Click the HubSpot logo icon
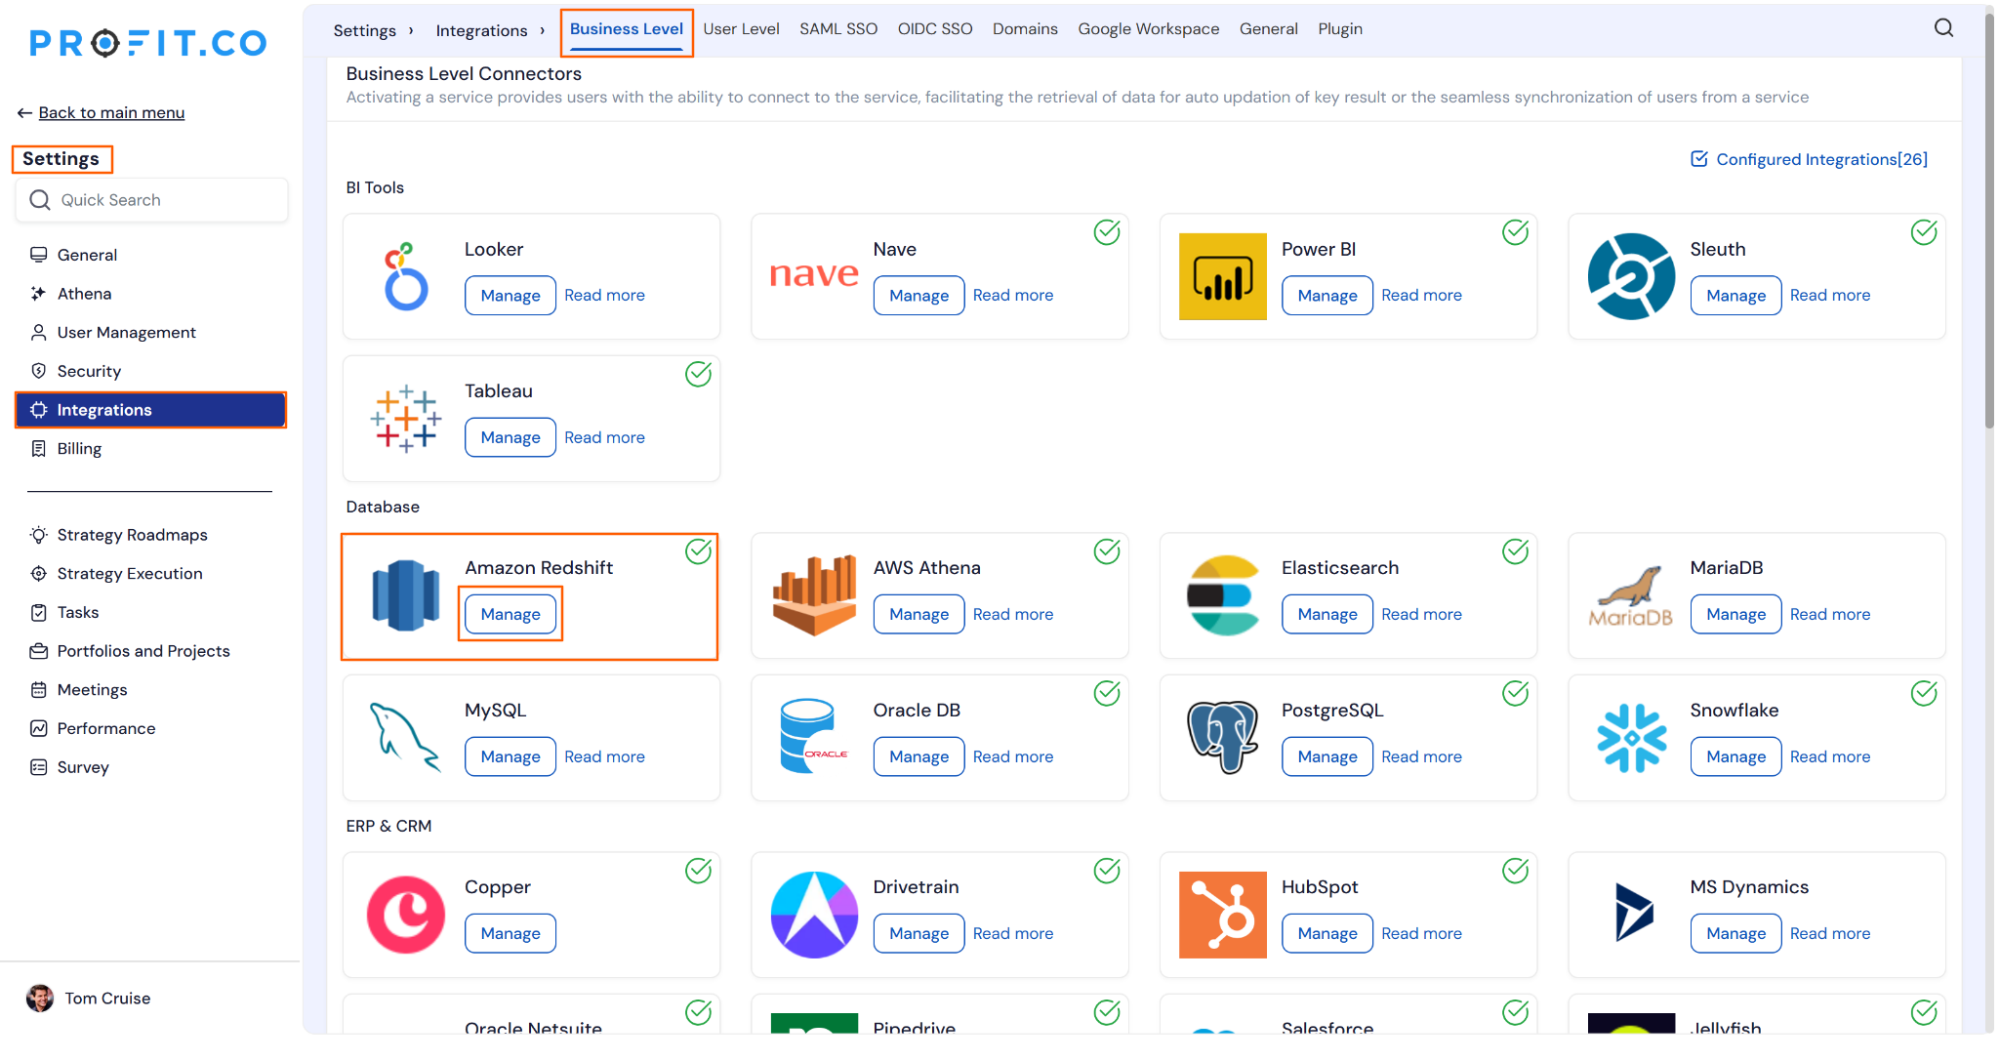This screenshot has height=1039, width=1999. [x=1222, y=914]
